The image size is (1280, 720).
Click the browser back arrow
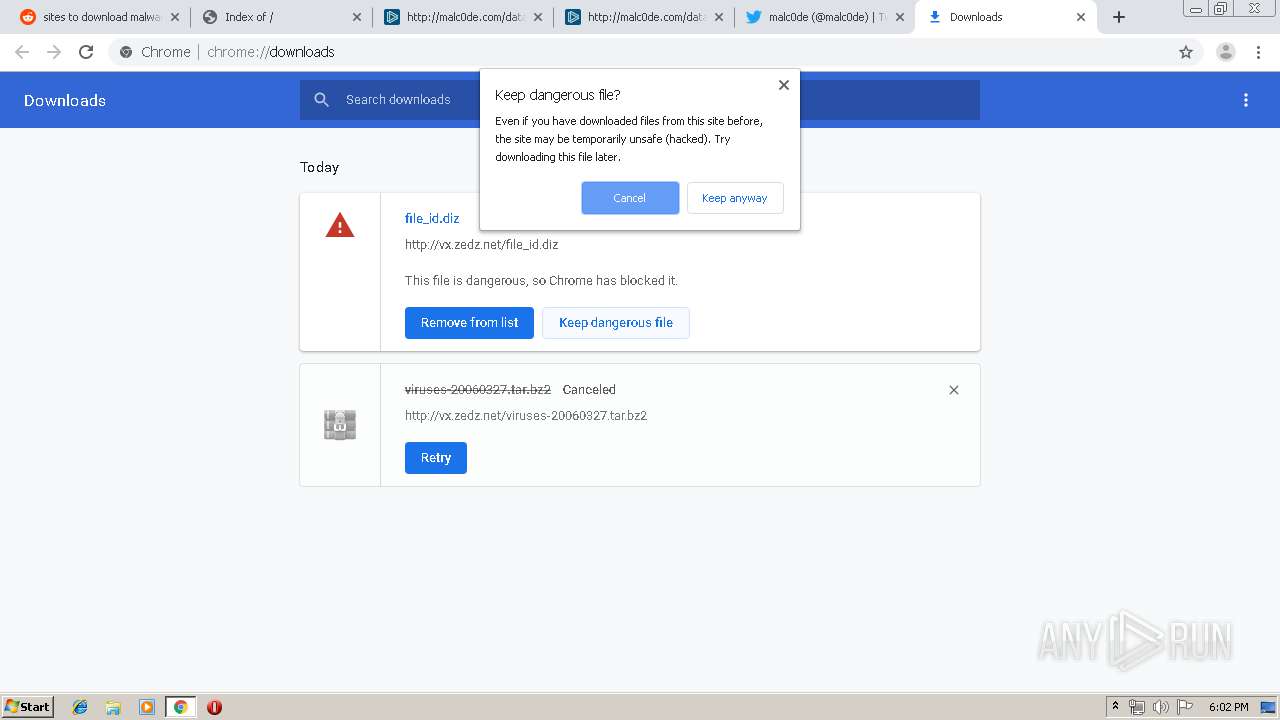point(22,52)
